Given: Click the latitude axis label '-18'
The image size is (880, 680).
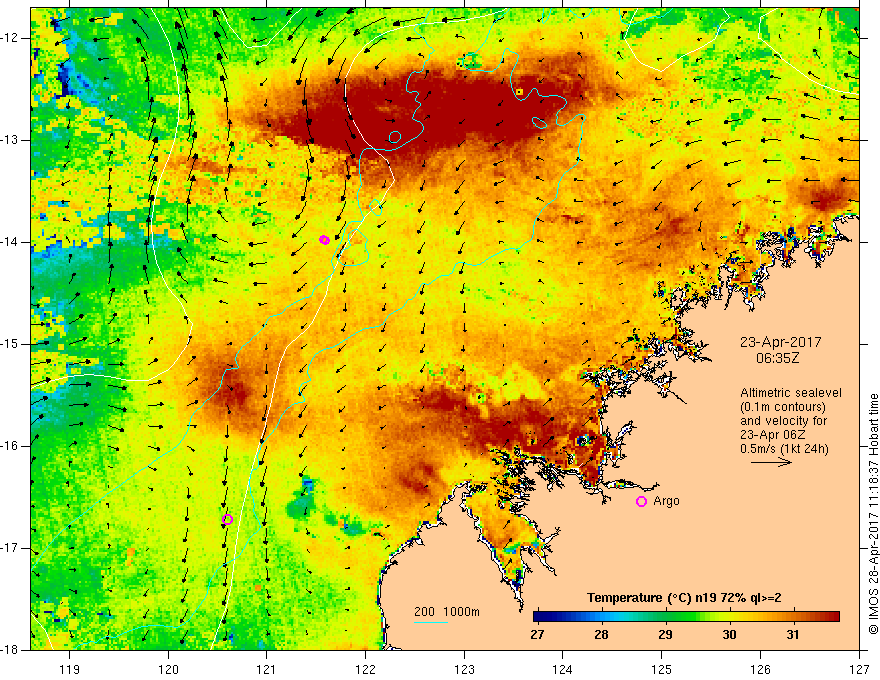Looking at the screenshot, I should (x=10, y=650).
